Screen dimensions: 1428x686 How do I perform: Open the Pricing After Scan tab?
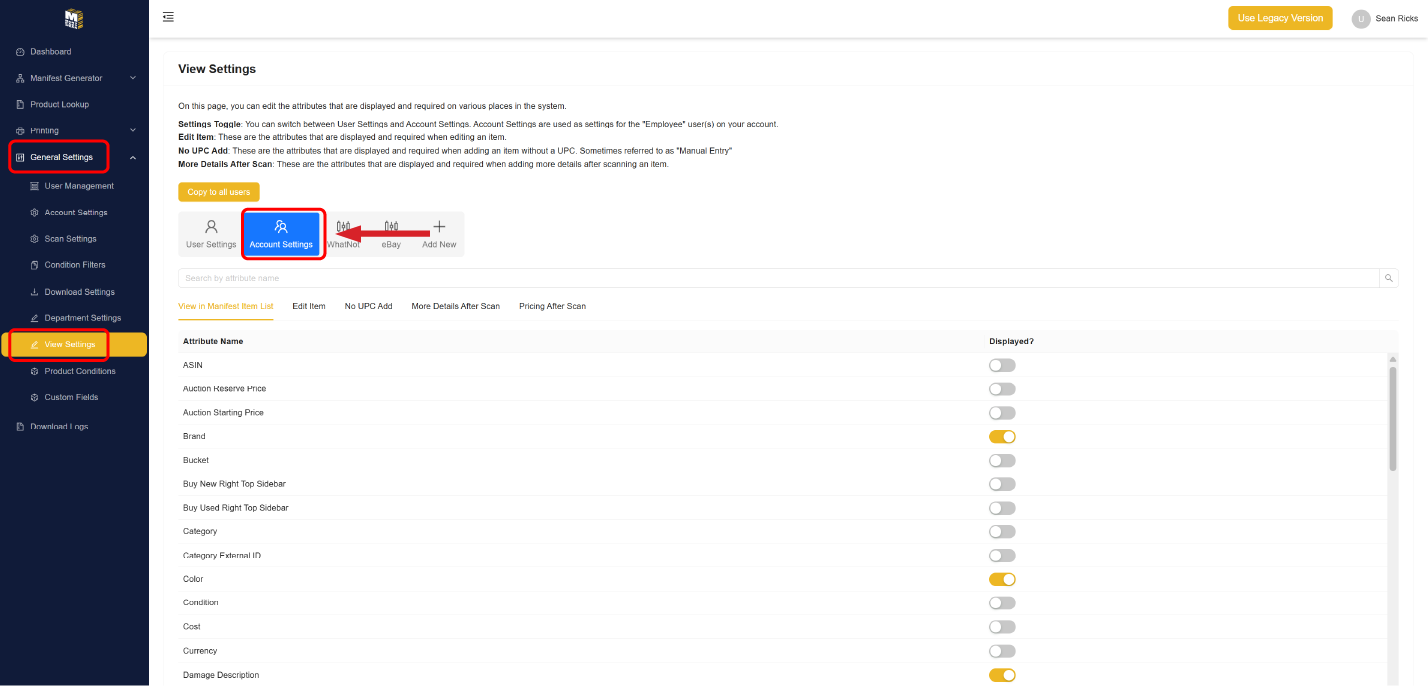tap(552, 306)
